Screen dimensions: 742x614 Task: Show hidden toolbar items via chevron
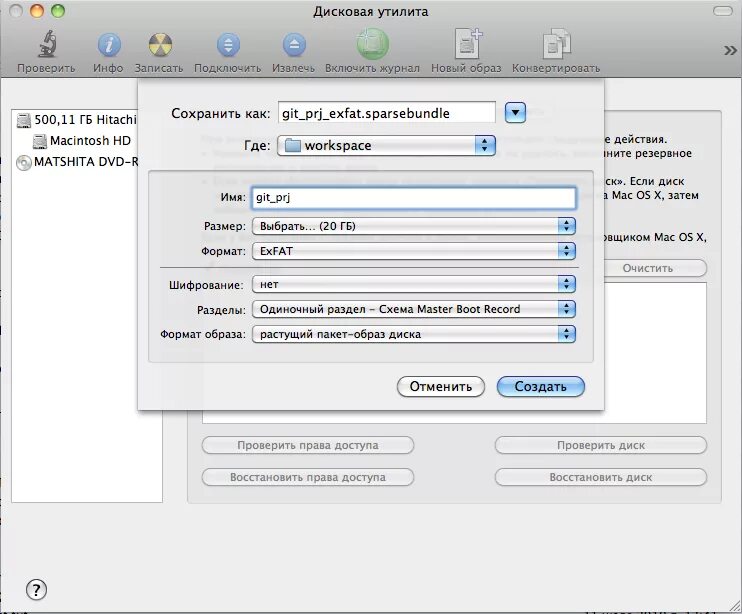point(730,50)
